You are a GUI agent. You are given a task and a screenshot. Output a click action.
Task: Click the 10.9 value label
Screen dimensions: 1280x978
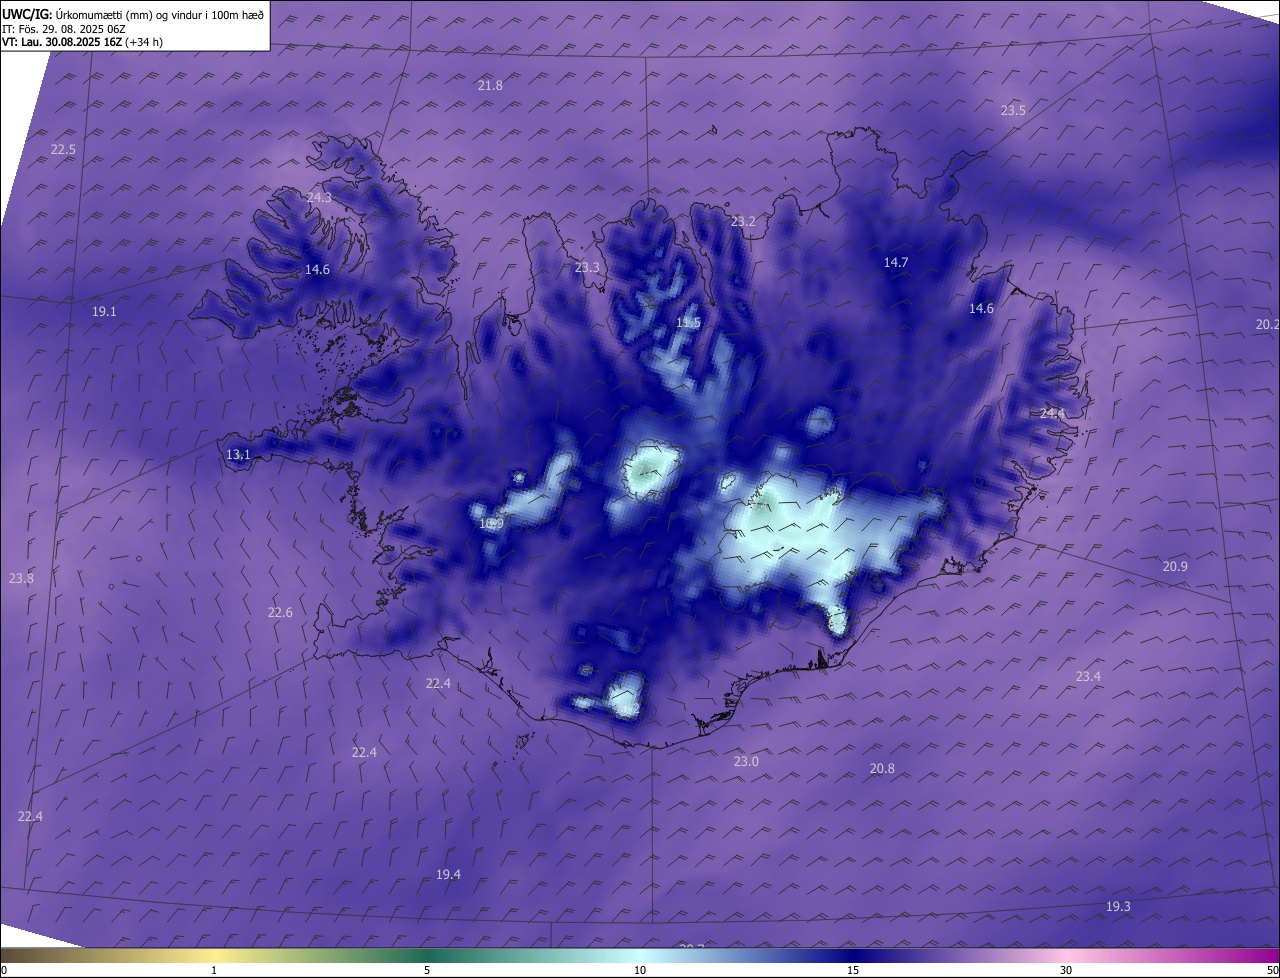491,524
